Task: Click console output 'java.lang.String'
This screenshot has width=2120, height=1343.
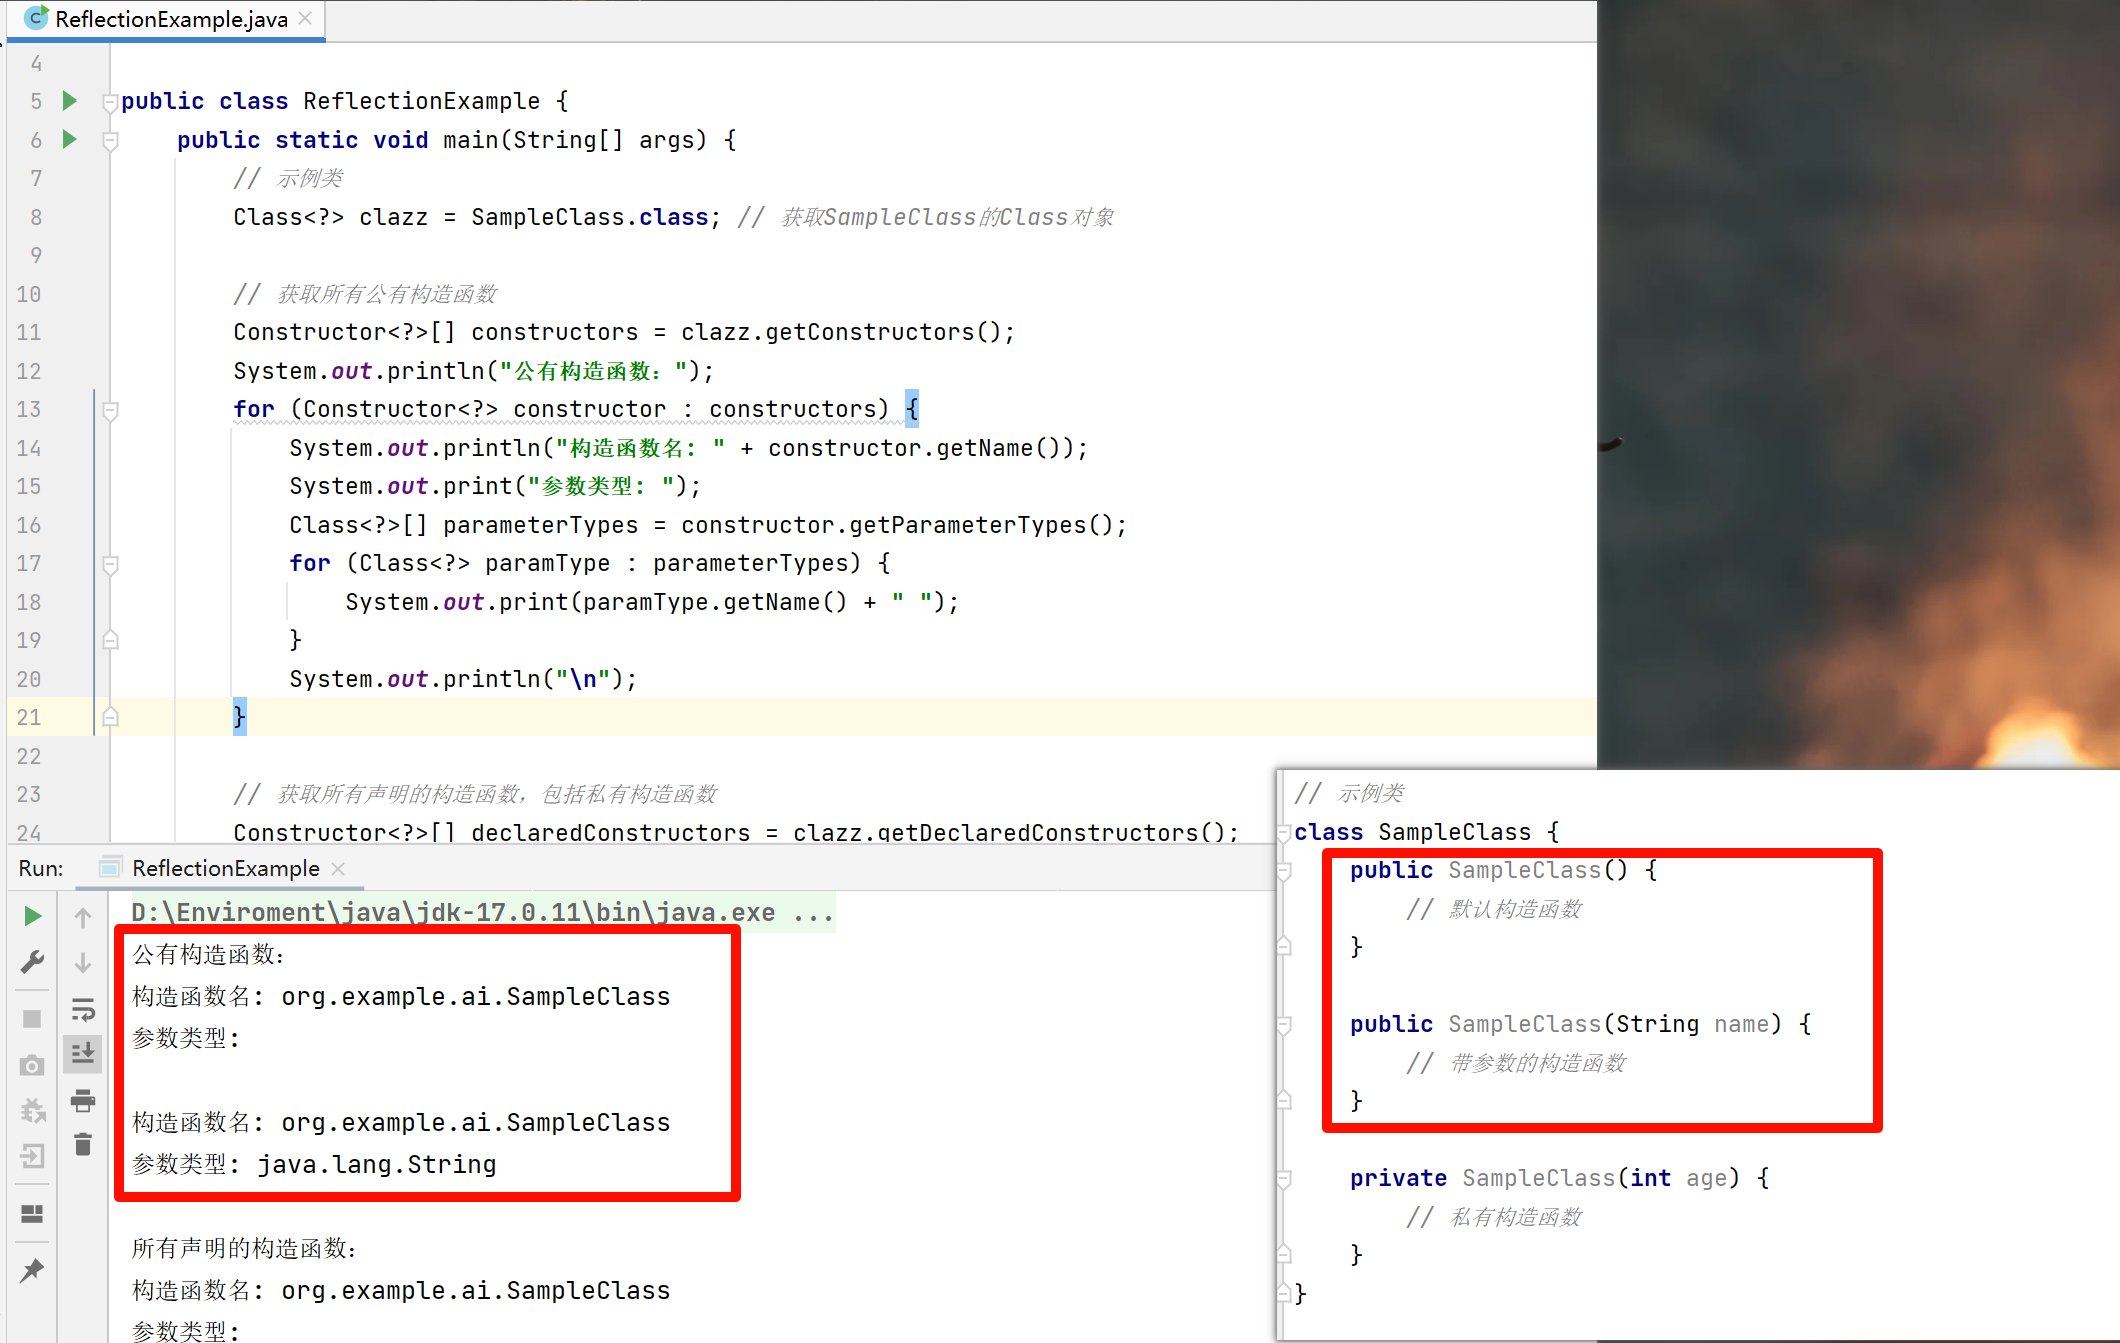Action: click(377, 1164)
